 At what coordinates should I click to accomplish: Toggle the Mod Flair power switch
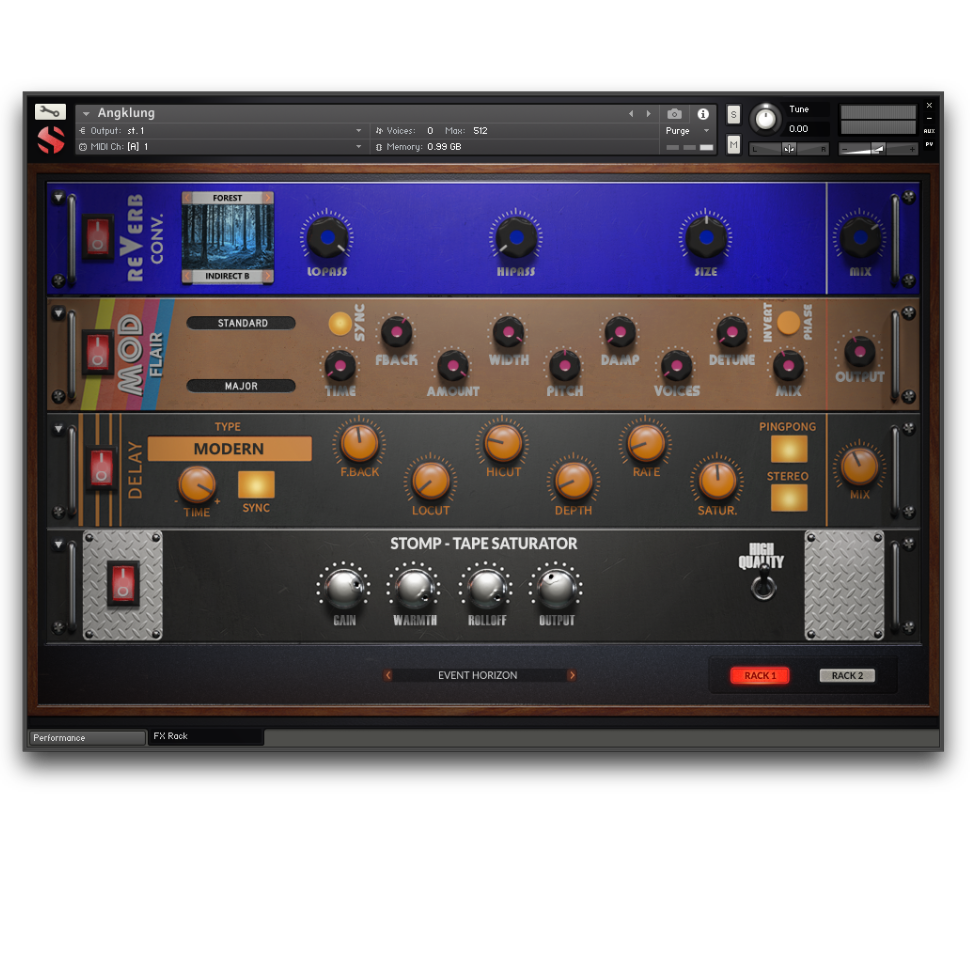click(x=98, y=352)
